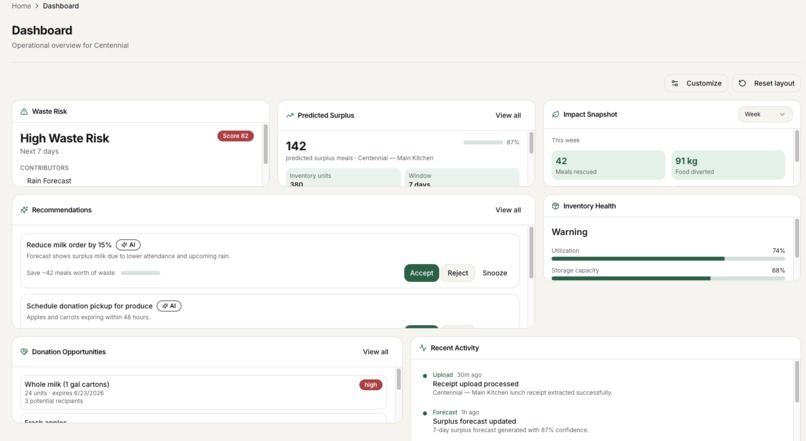The width and height of the screenshot is (806, 441).
Task: Click the 'Forecast' activity tag
Action: coord(445,413)
